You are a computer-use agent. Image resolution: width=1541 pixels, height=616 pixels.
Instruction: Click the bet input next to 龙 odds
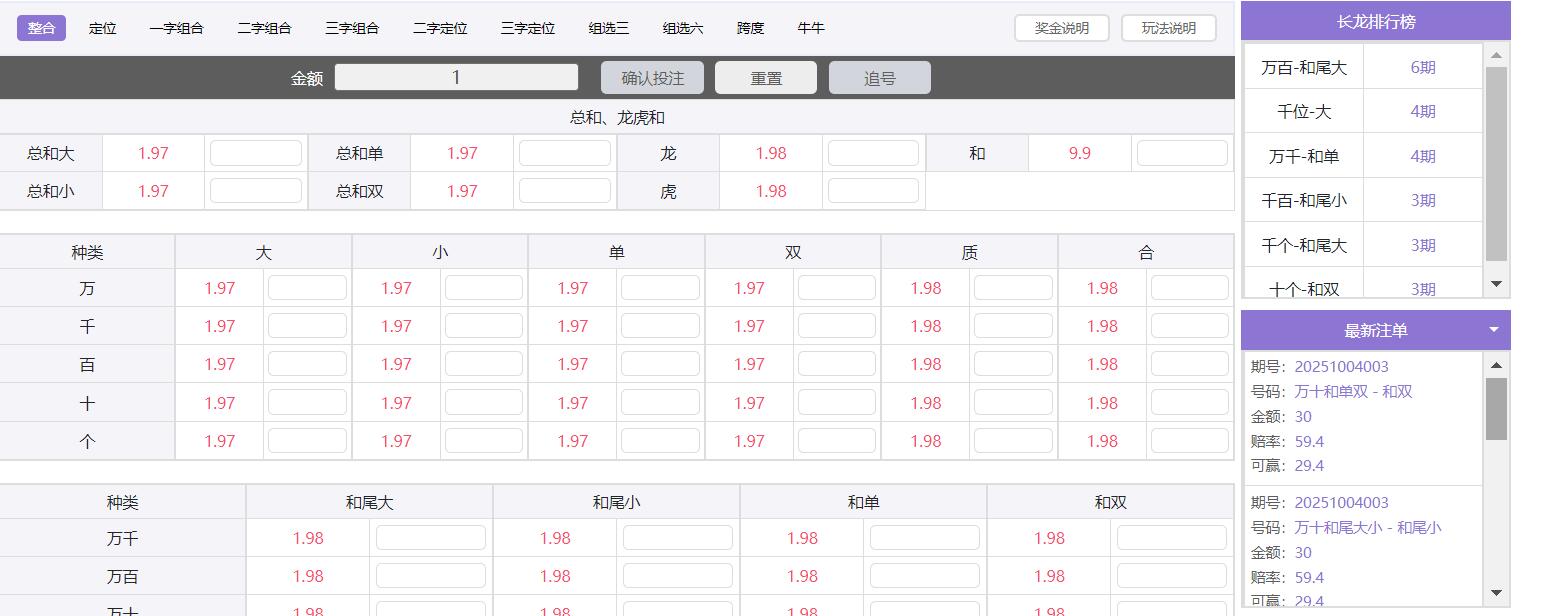coord(872,153)
